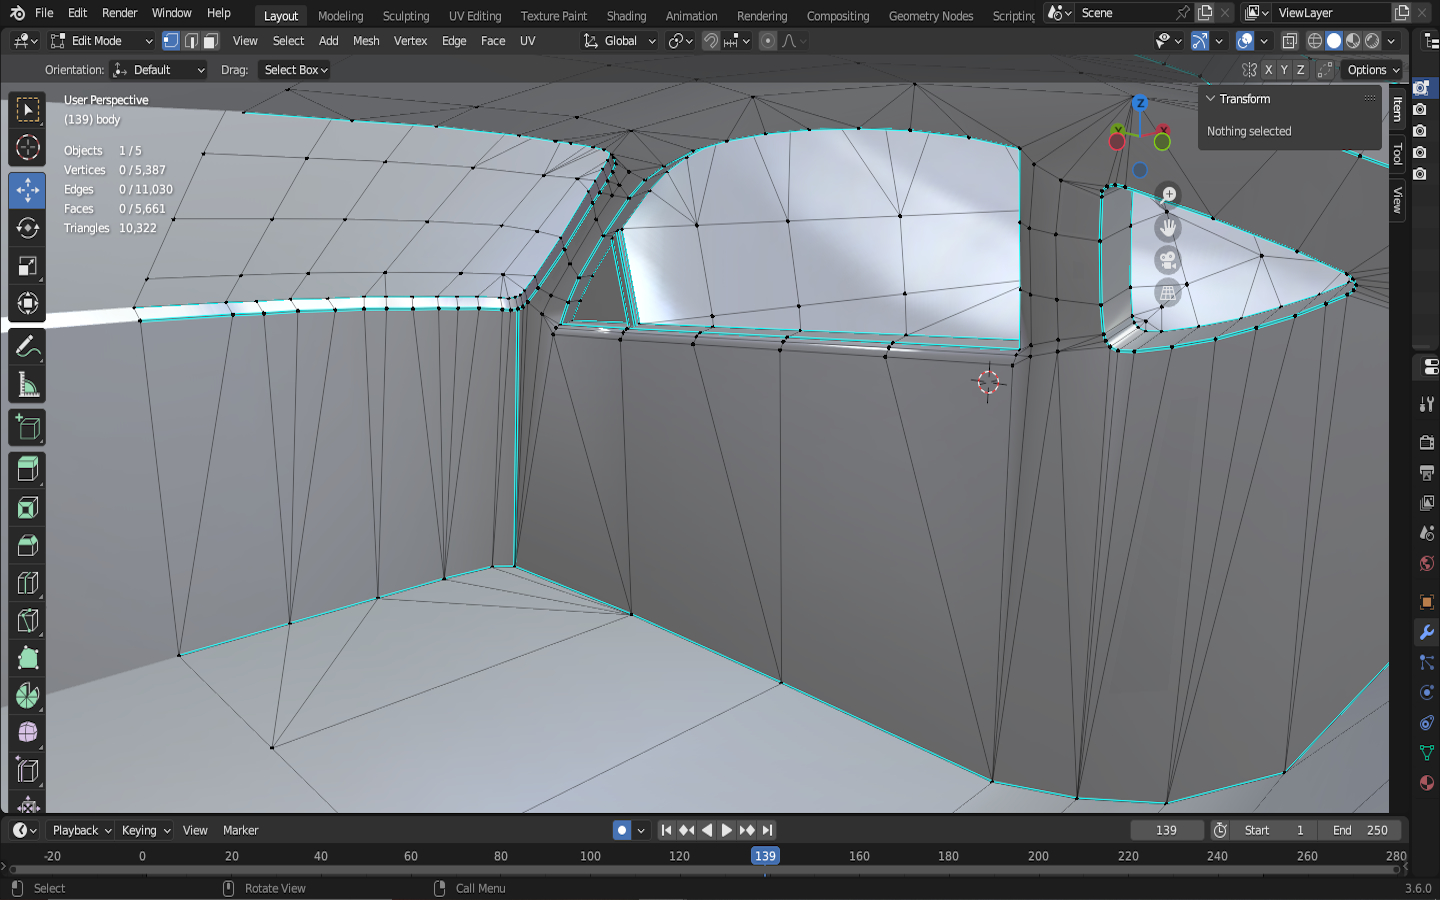Activate the Spin tool

pyautogui.click(x=28, y=696)
